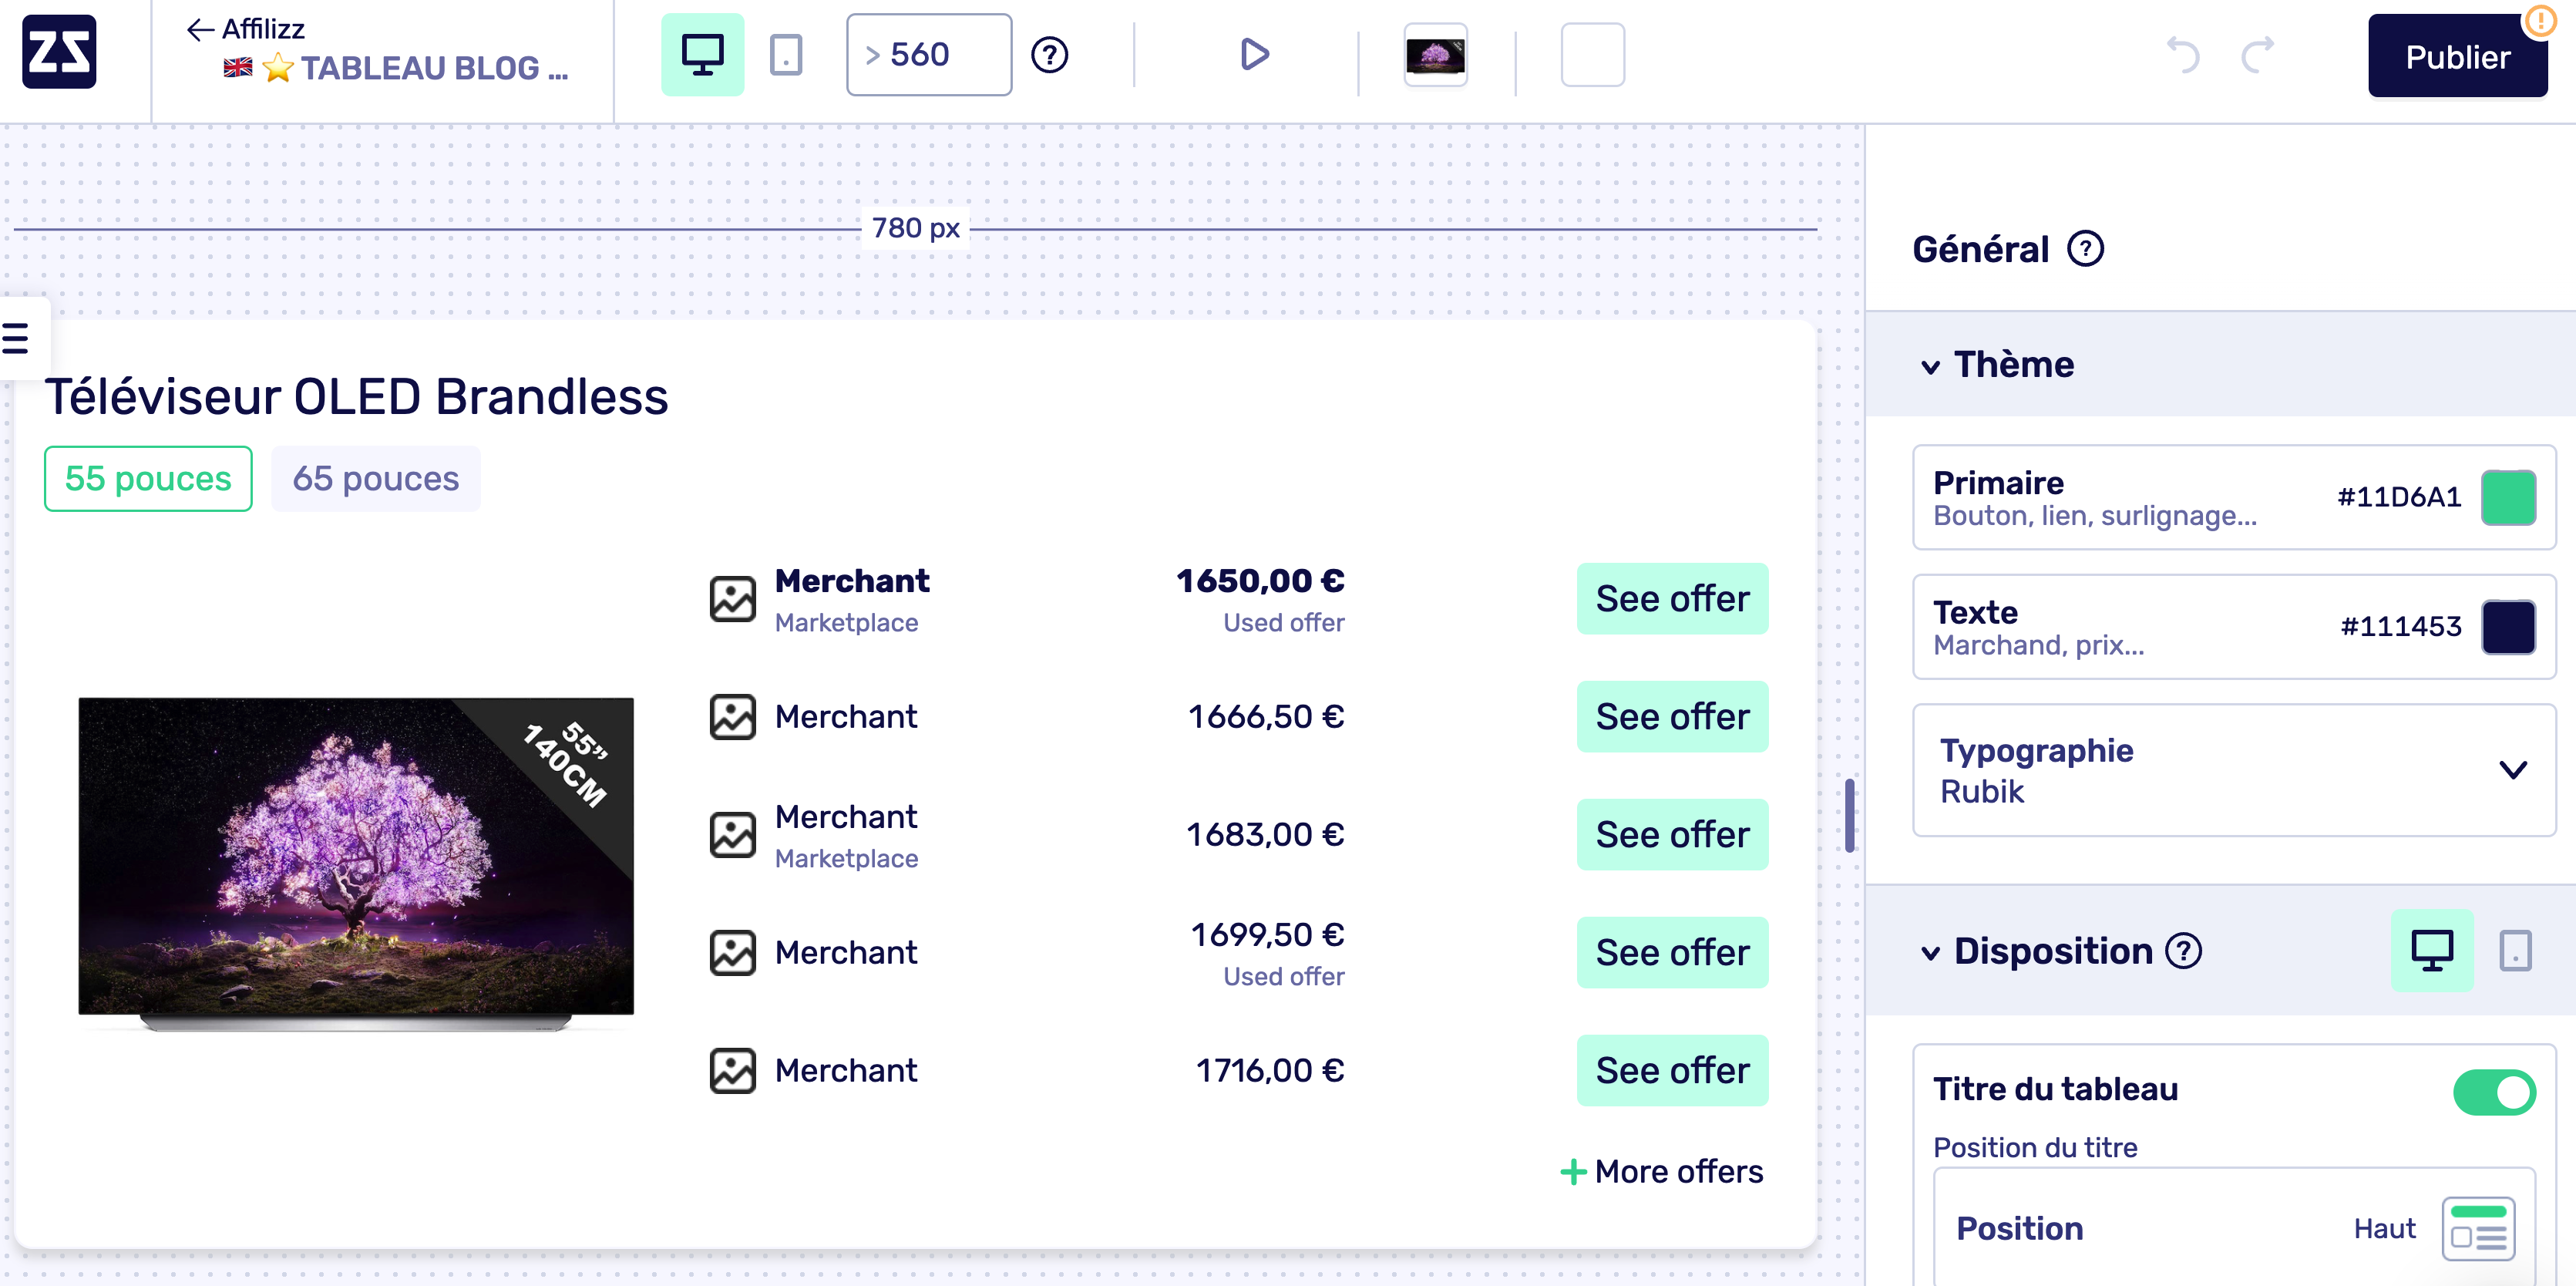2576x1286 pixels.
Task: Open the Typographie Rubik dropdown
Action: pos(2513,770)
